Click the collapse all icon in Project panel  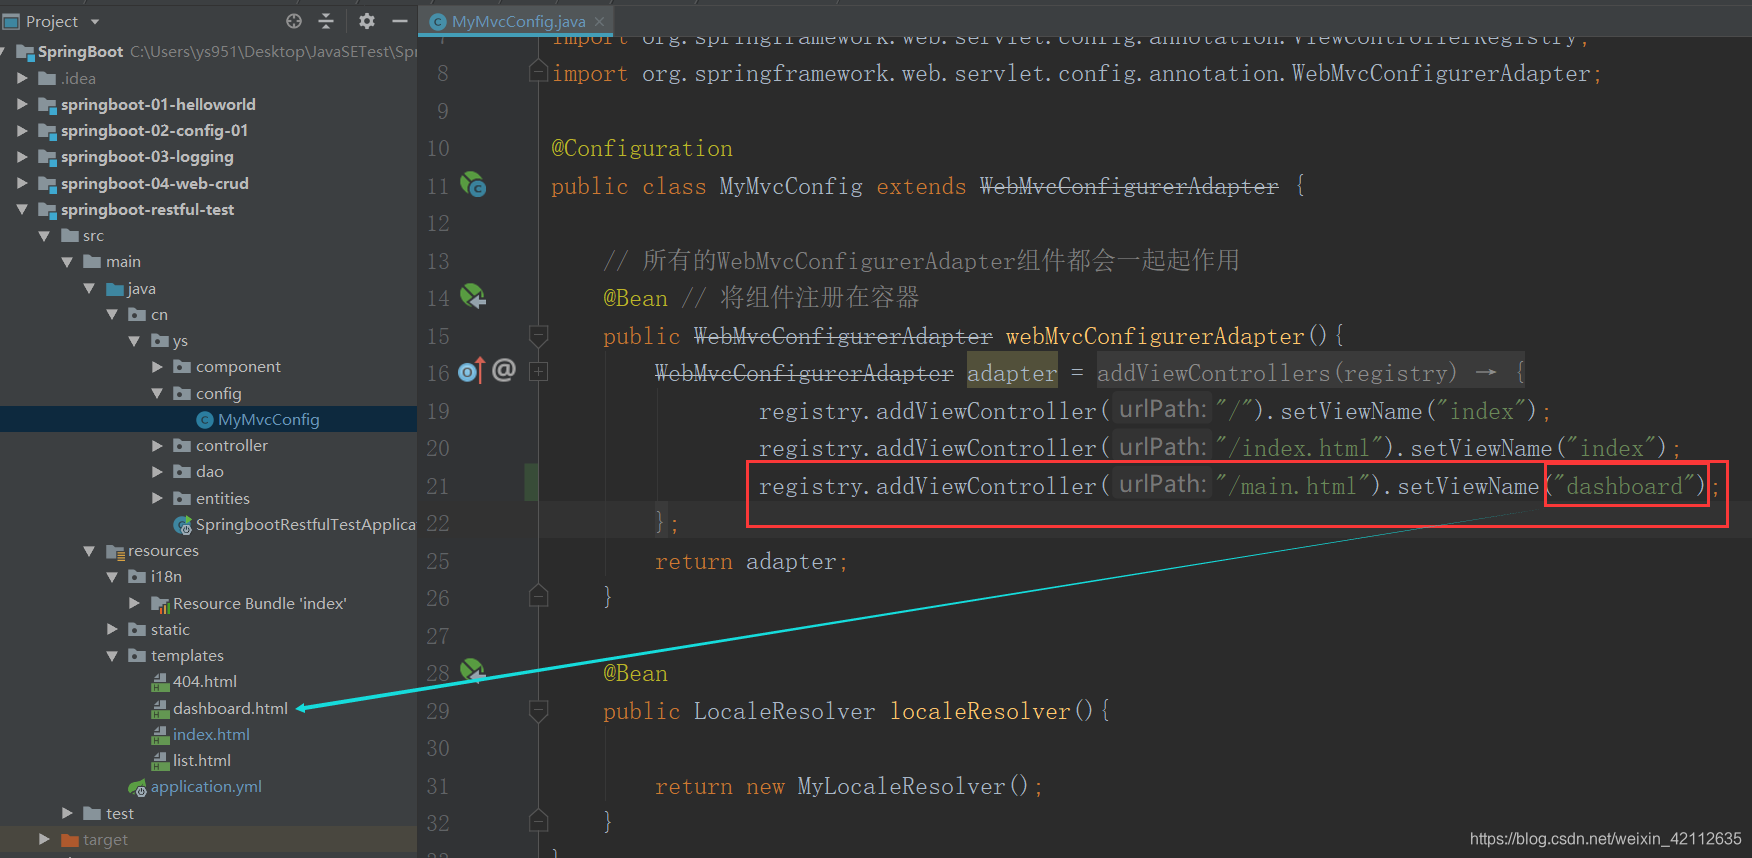point(326,21)
